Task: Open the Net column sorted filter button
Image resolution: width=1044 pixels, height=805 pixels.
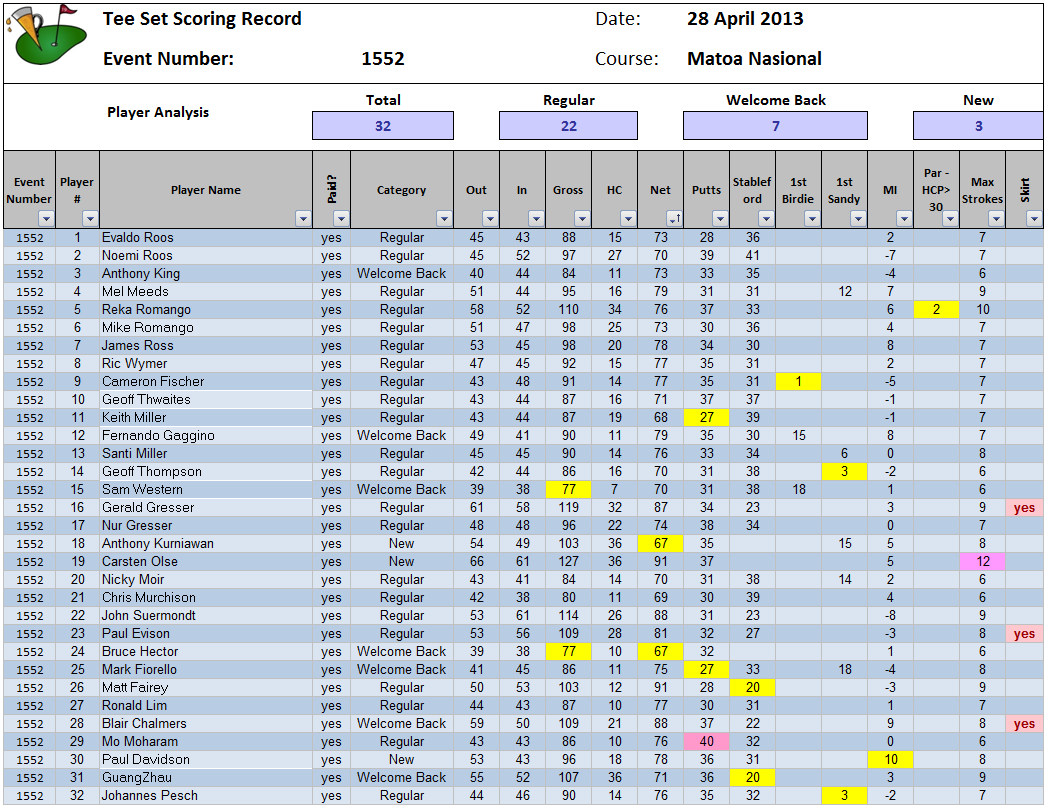Action: tap(674, 218)
